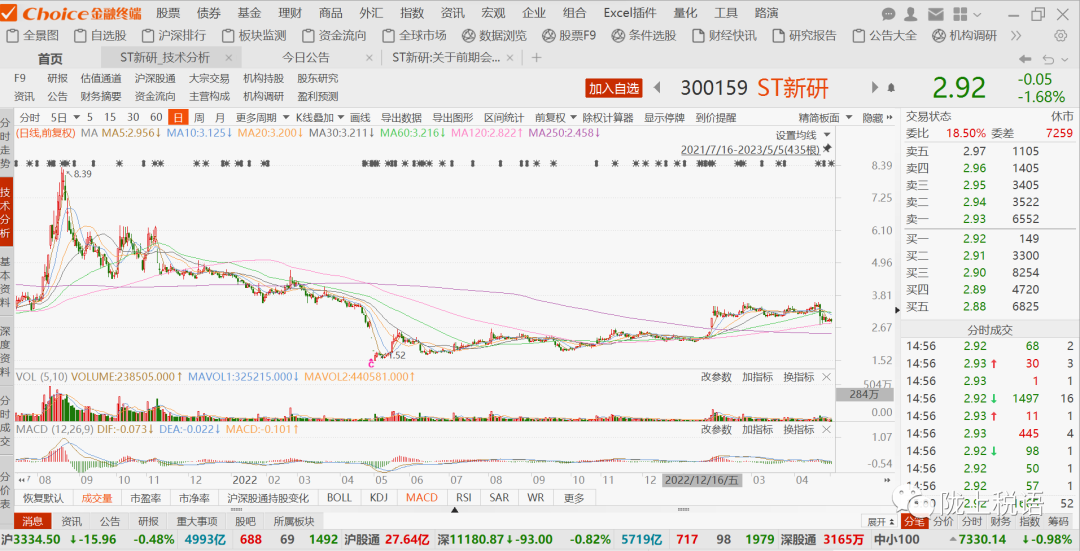Select the KDJ indicator tab
Screen dimensions: 1080x551
(x=379, y=498)
